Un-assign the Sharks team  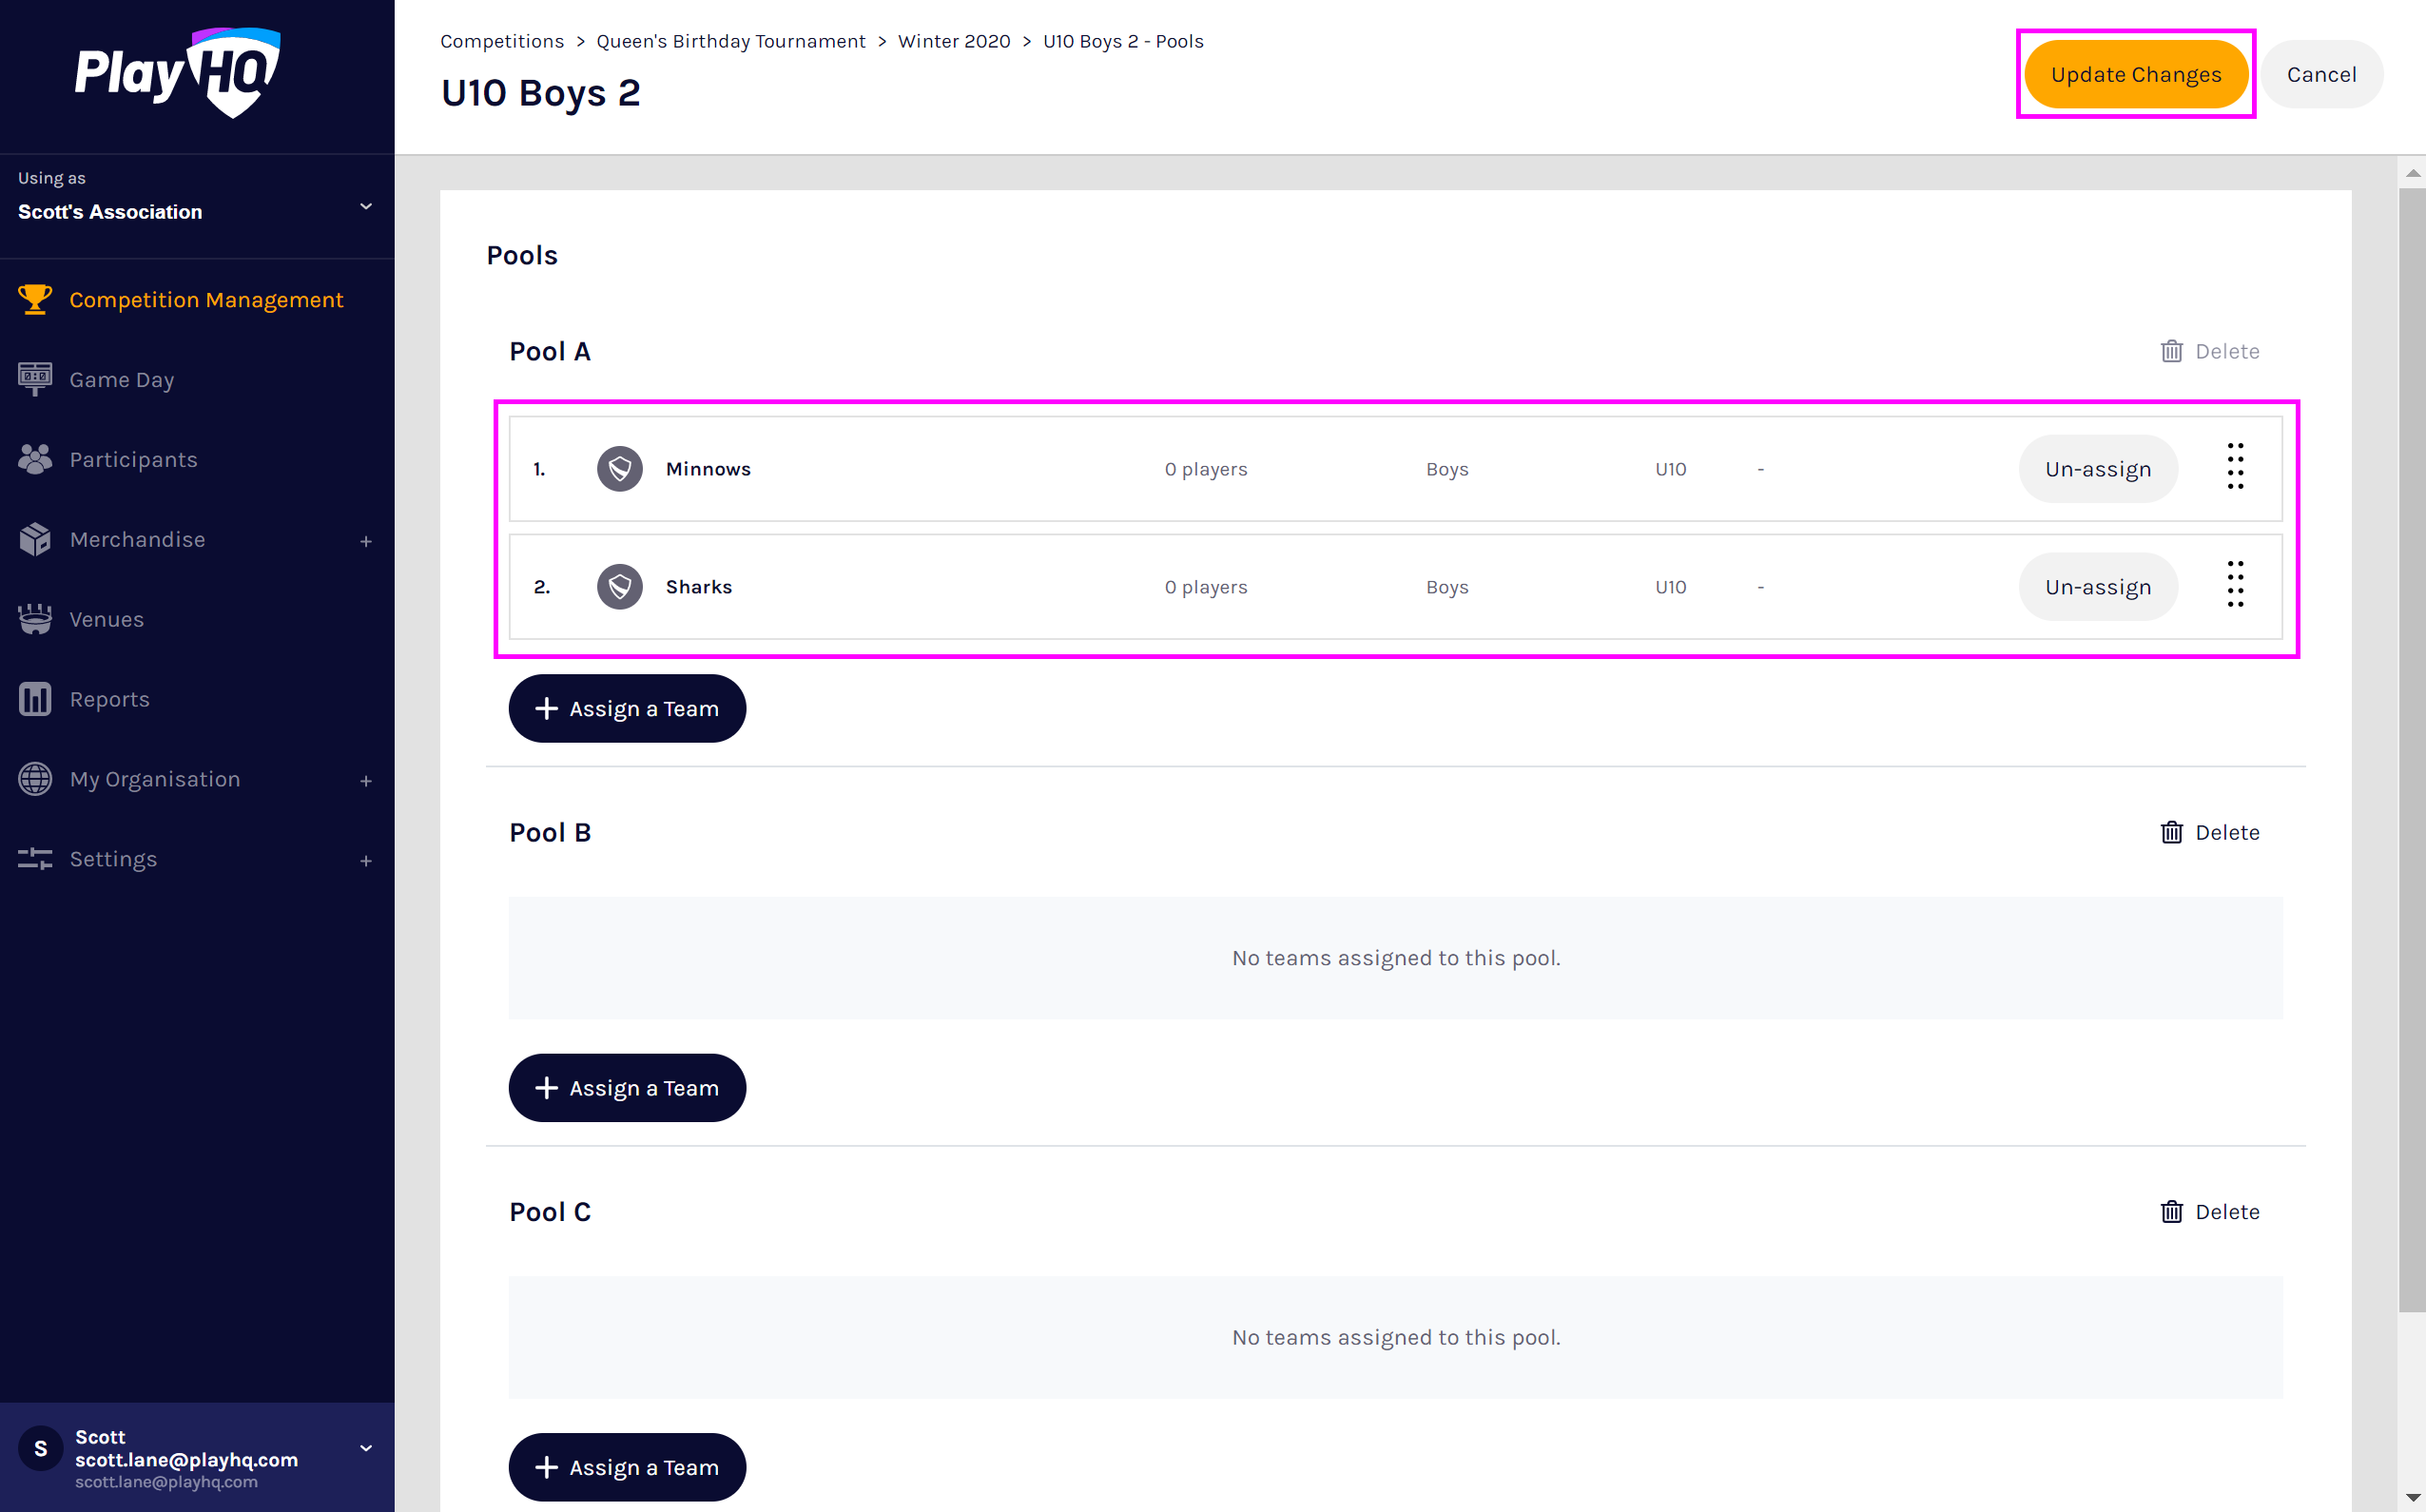pos(2098,587)
